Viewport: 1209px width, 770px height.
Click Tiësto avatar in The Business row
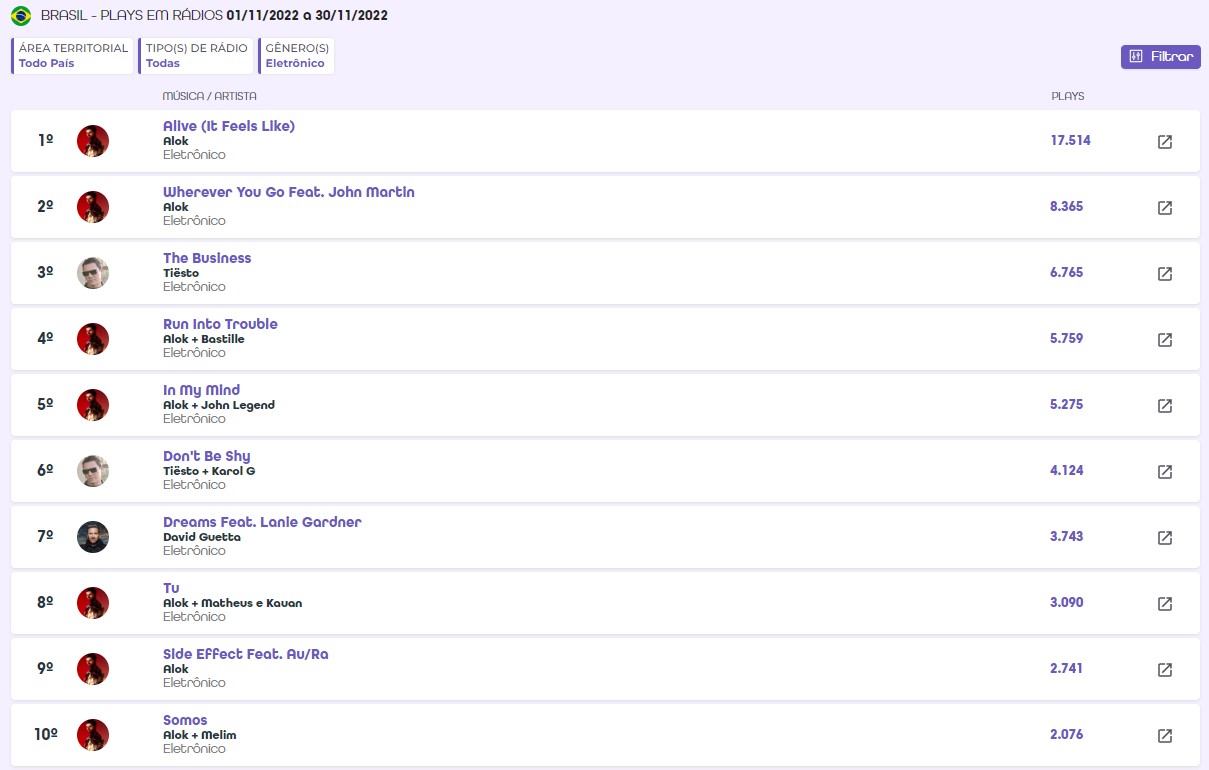point(93,273)
